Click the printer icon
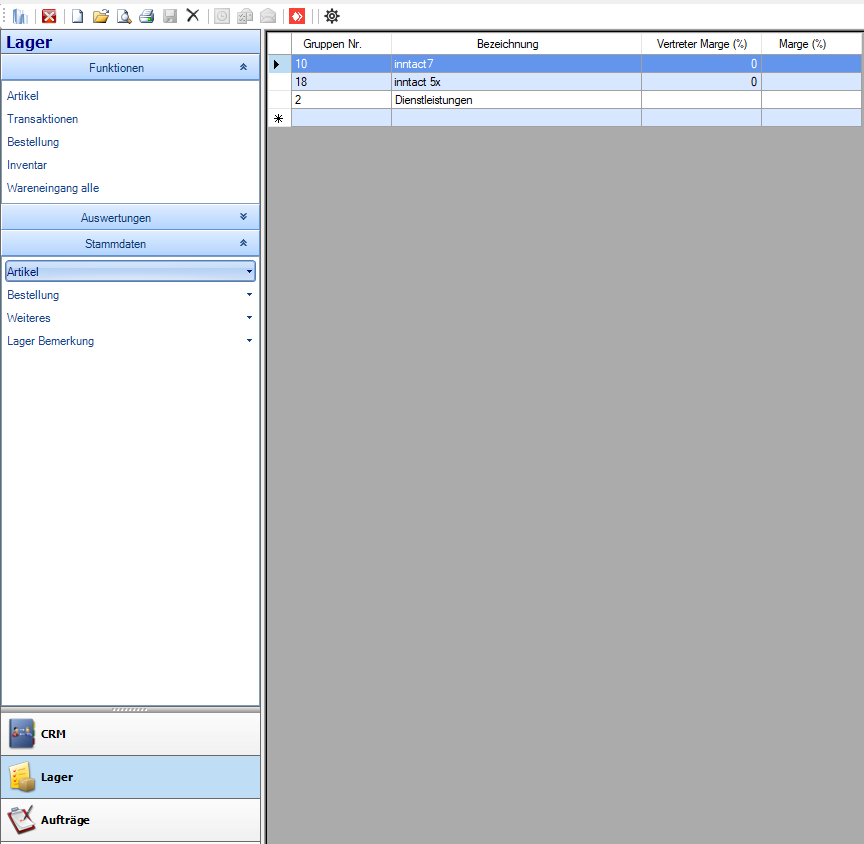Screen dimensions: 864x844 tap(147, 16)
